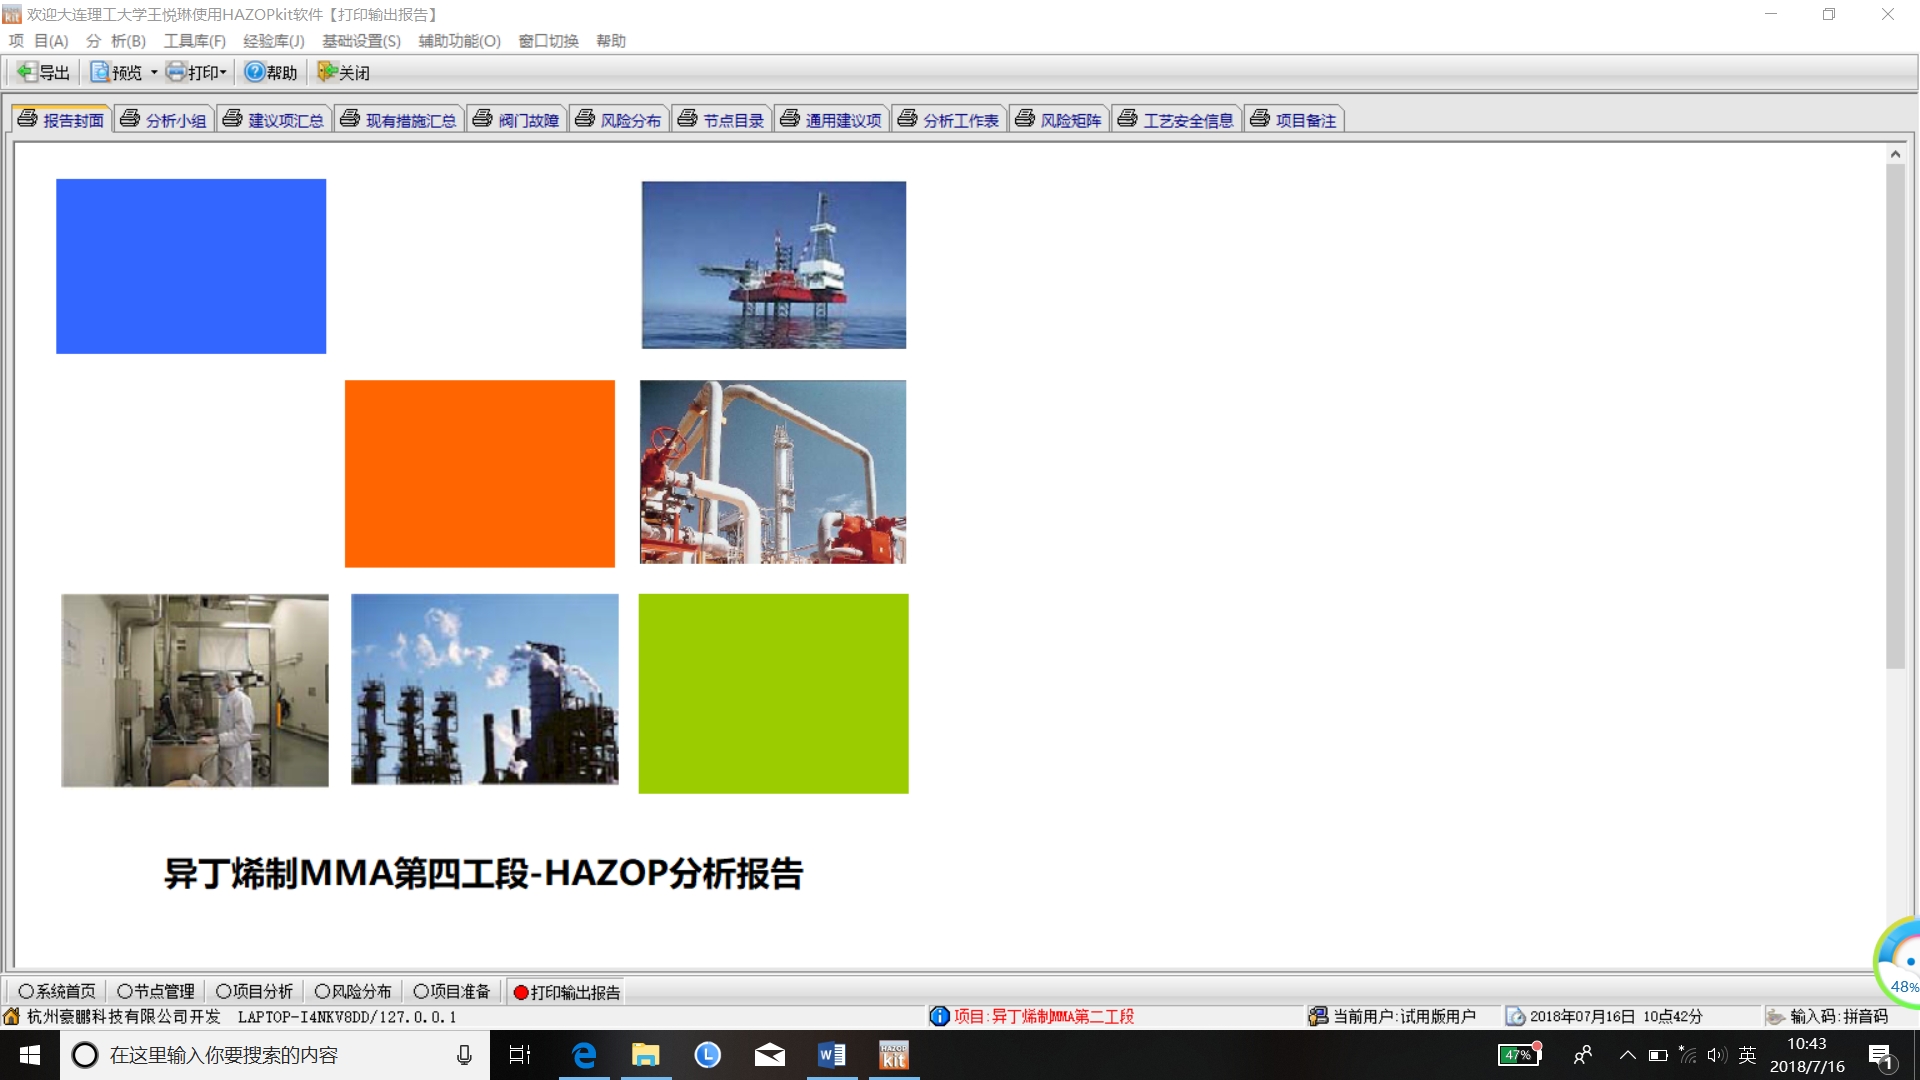The height and width of the screenshot is (1080, 1920).
Task: Open HAZOPkit app in taskbar
Action: [x=893, y=1055]
